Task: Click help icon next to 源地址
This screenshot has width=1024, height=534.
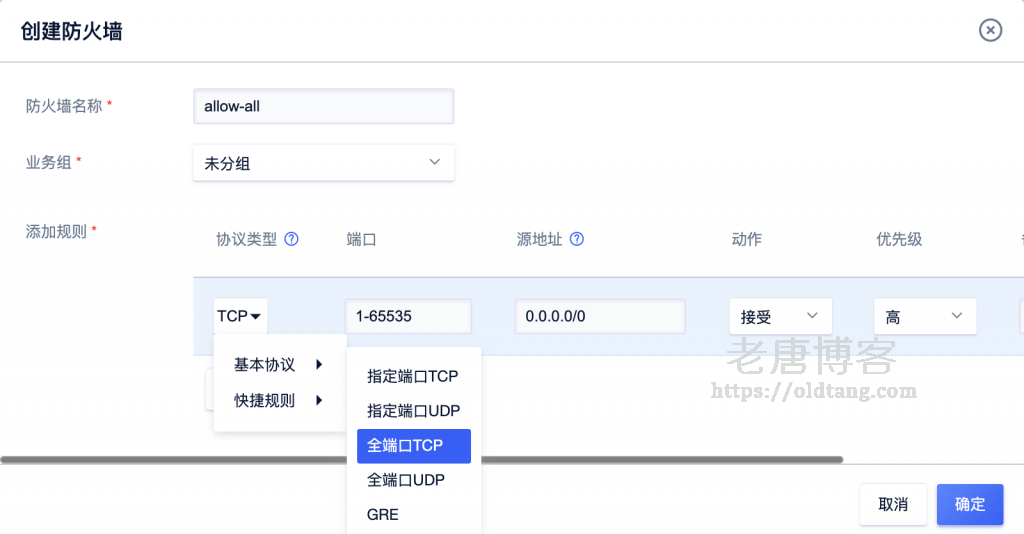Action: tap(577, 239)
